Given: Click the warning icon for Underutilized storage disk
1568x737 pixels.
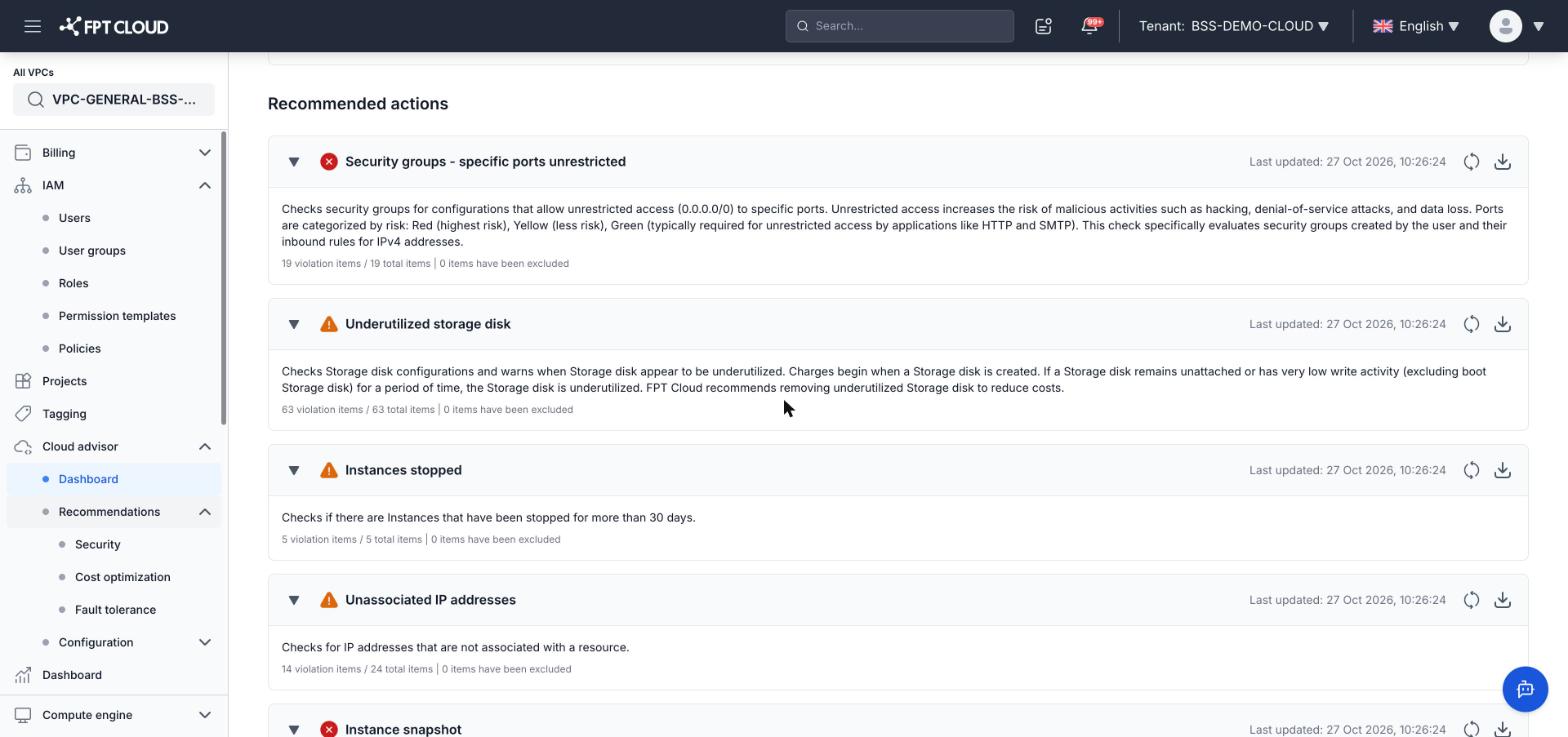Looking at the screenshot, I should click(x=328, y=324).
